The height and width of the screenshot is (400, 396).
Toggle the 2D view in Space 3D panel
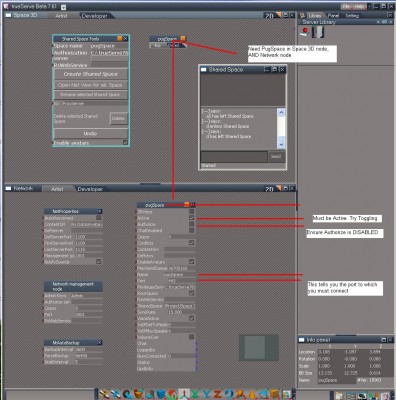click(269, 16)
